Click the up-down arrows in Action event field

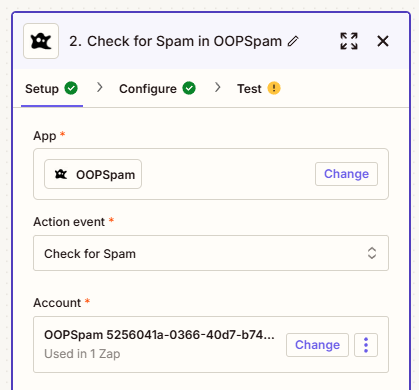[372, 253]
